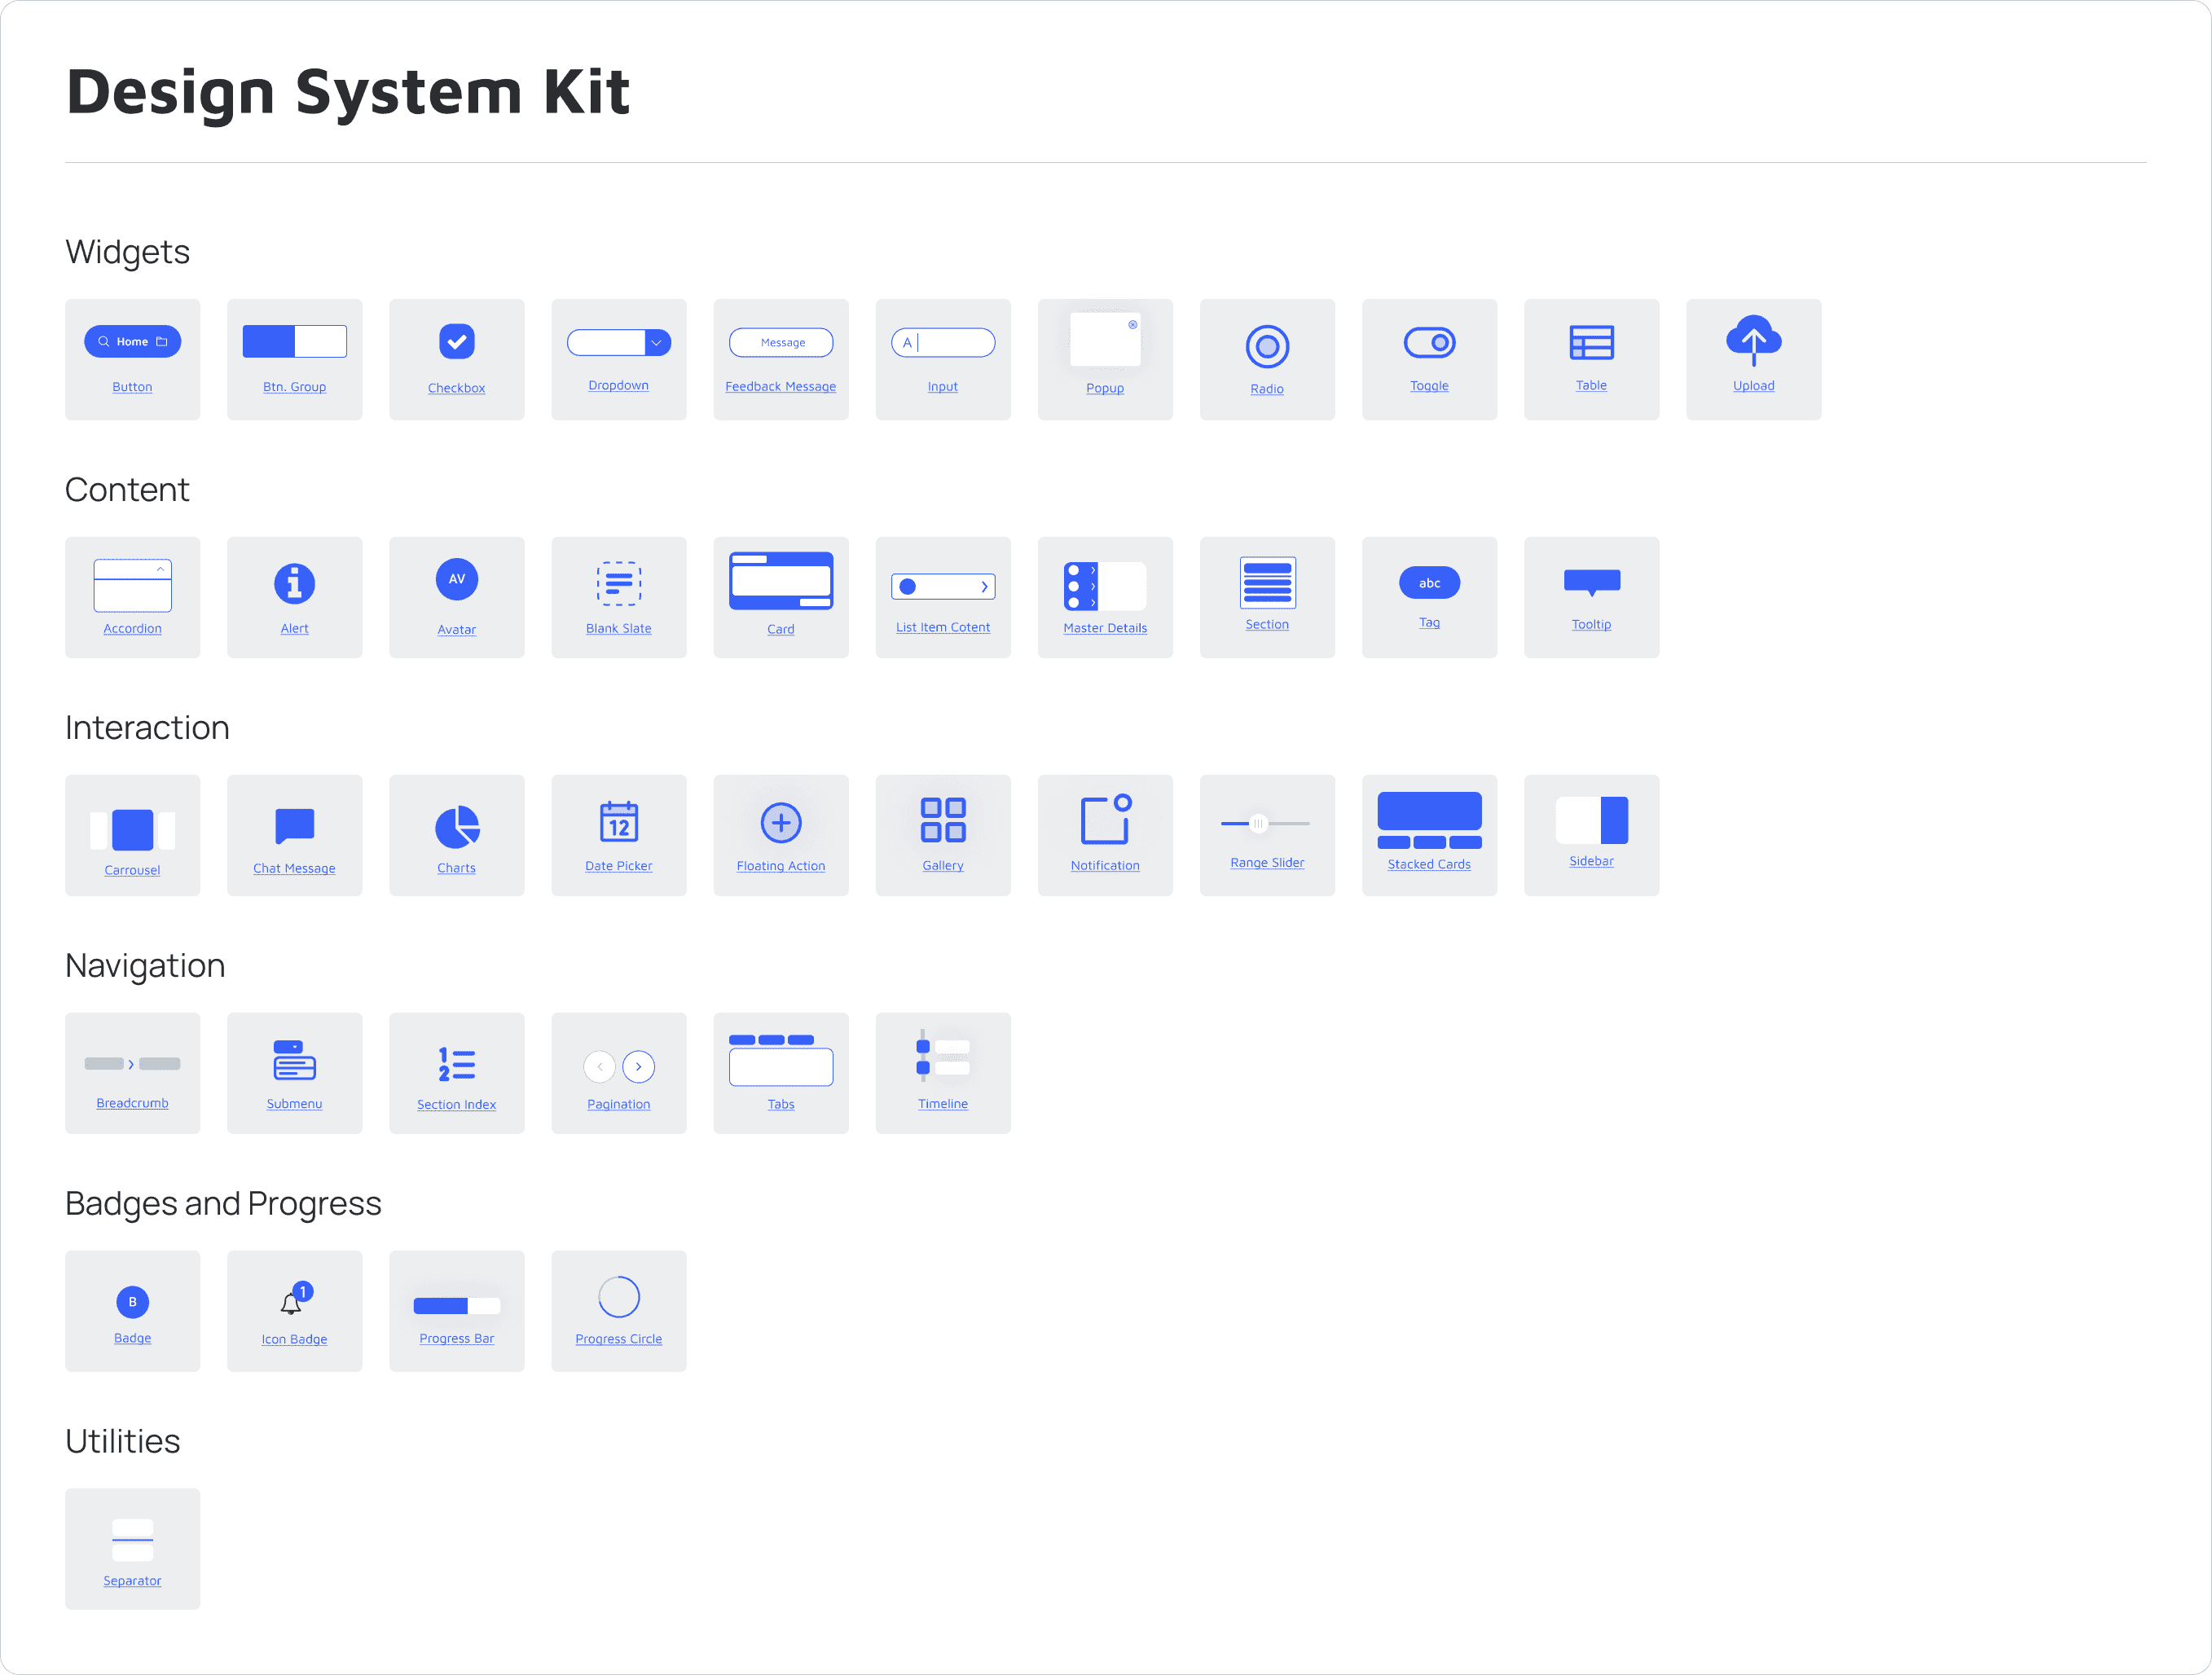Click the Tooltip speech icon
2212x1675 pixels.
[1591, 583]
